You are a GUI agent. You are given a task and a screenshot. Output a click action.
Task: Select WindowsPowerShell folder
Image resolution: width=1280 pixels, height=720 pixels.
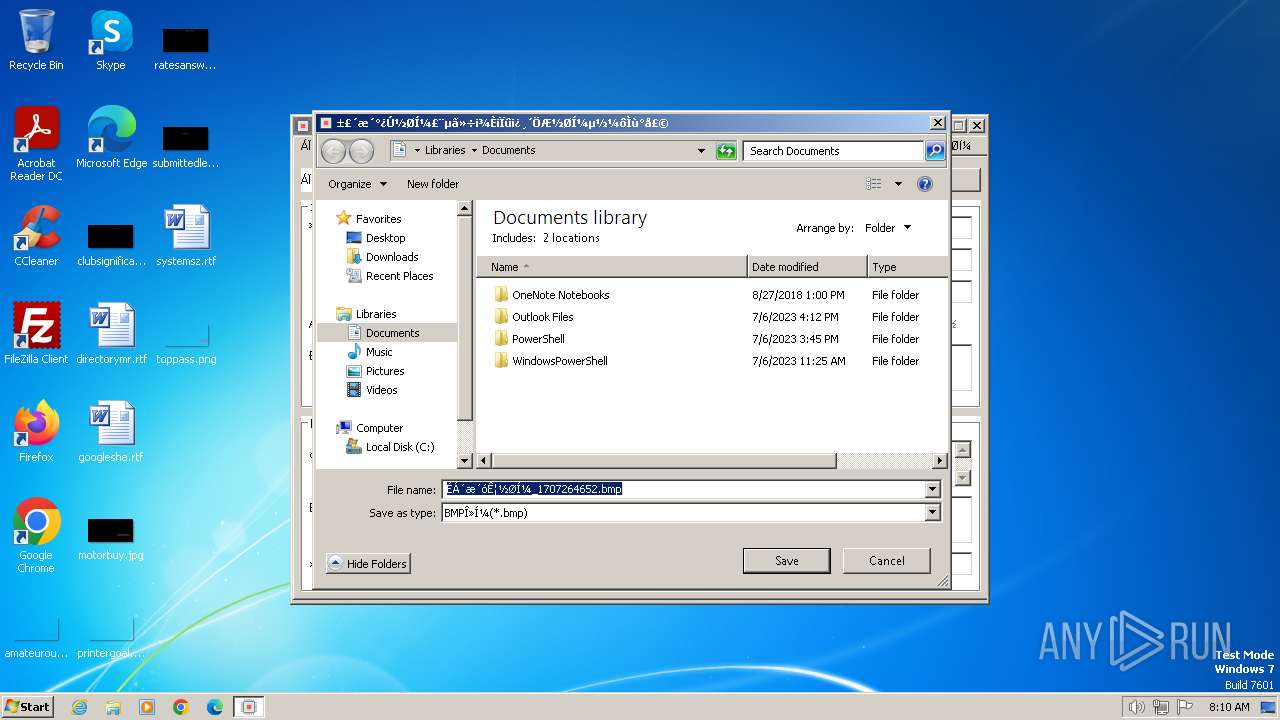point(559,361)
